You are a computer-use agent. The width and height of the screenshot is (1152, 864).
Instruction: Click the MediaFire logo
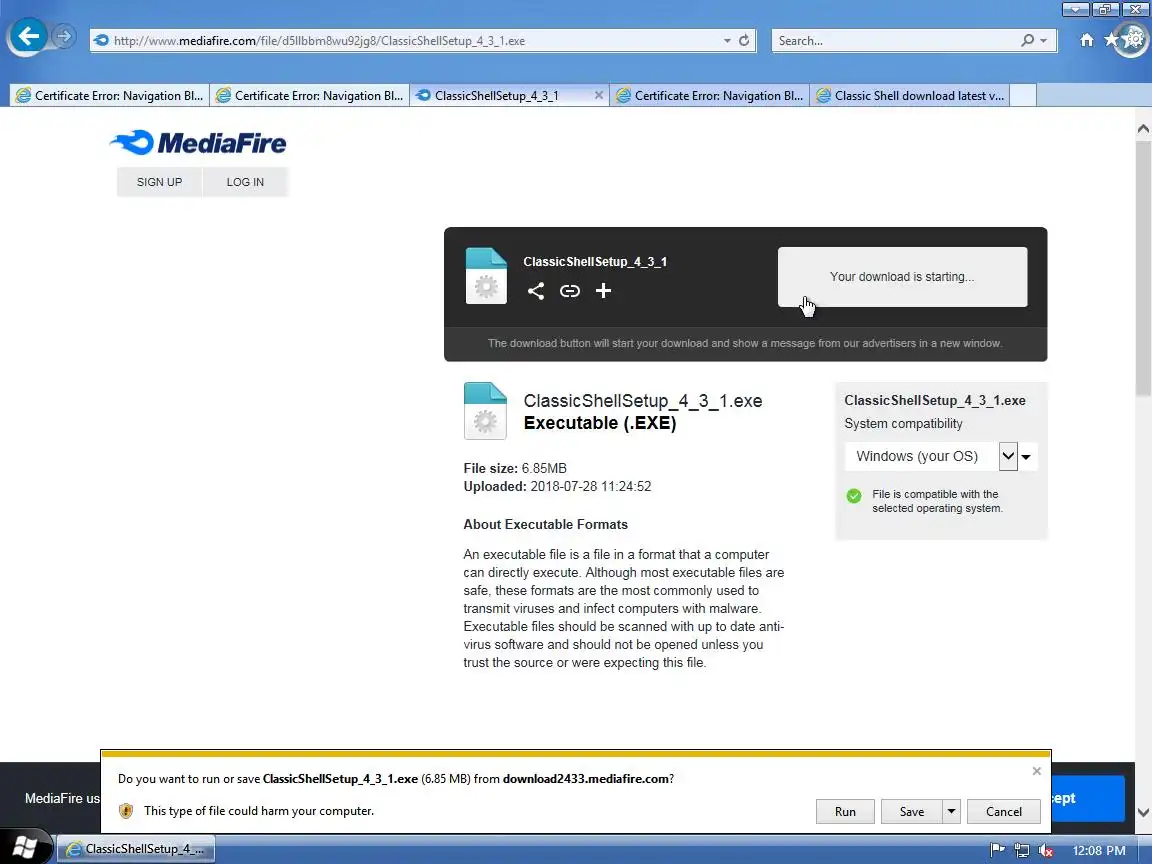point(198,143)
